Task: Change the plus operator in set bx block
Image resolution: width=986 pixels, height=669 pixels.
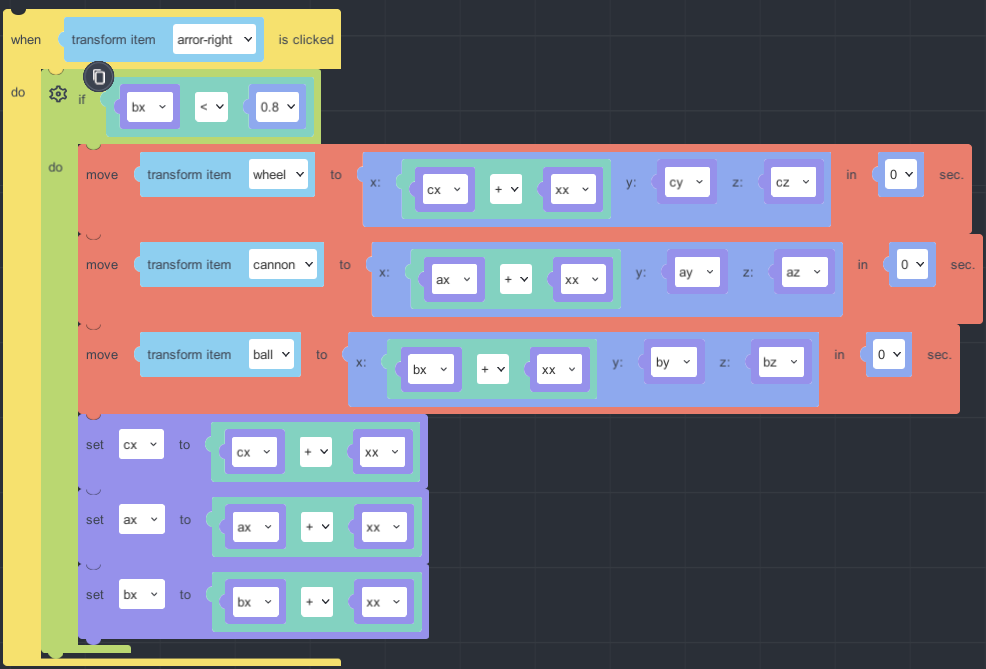Action: pos(317,602)
